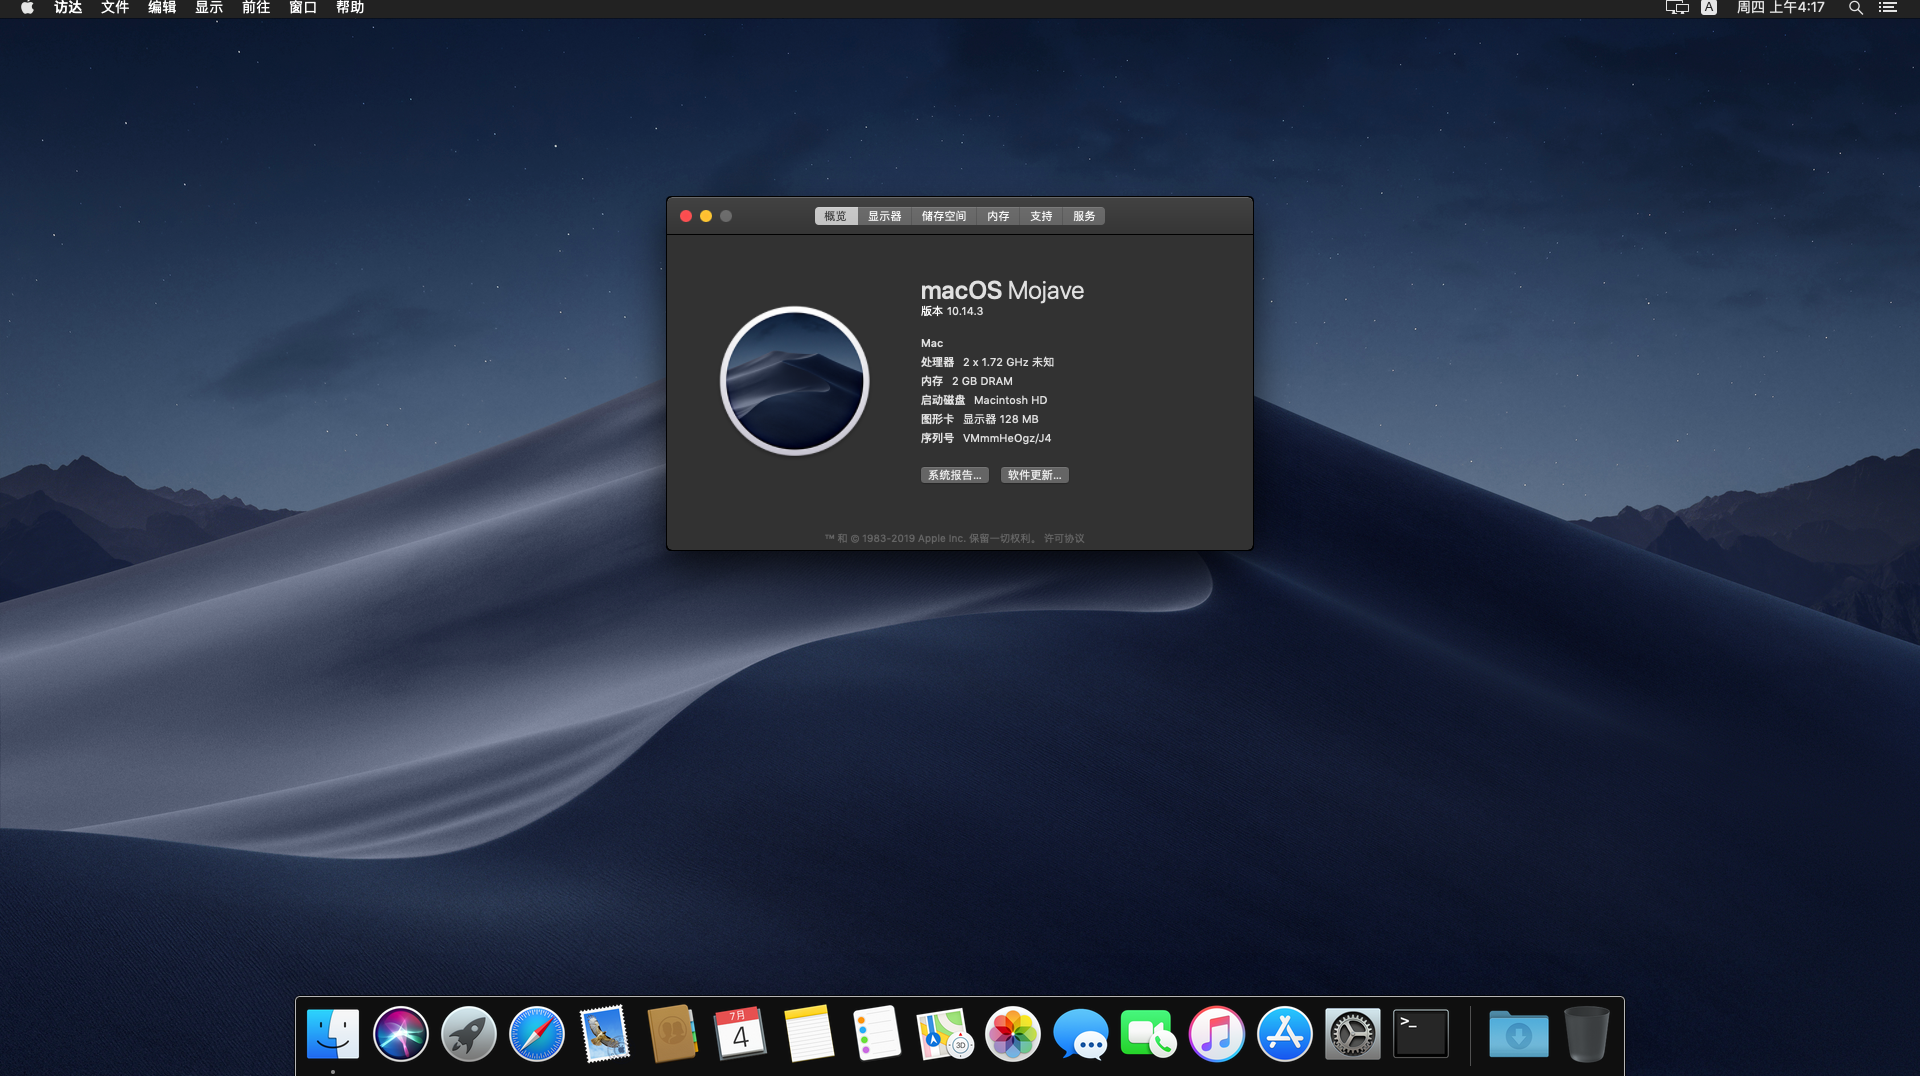Launch Siri from the Dock

pyautogui.click(x=401, y=1034)
